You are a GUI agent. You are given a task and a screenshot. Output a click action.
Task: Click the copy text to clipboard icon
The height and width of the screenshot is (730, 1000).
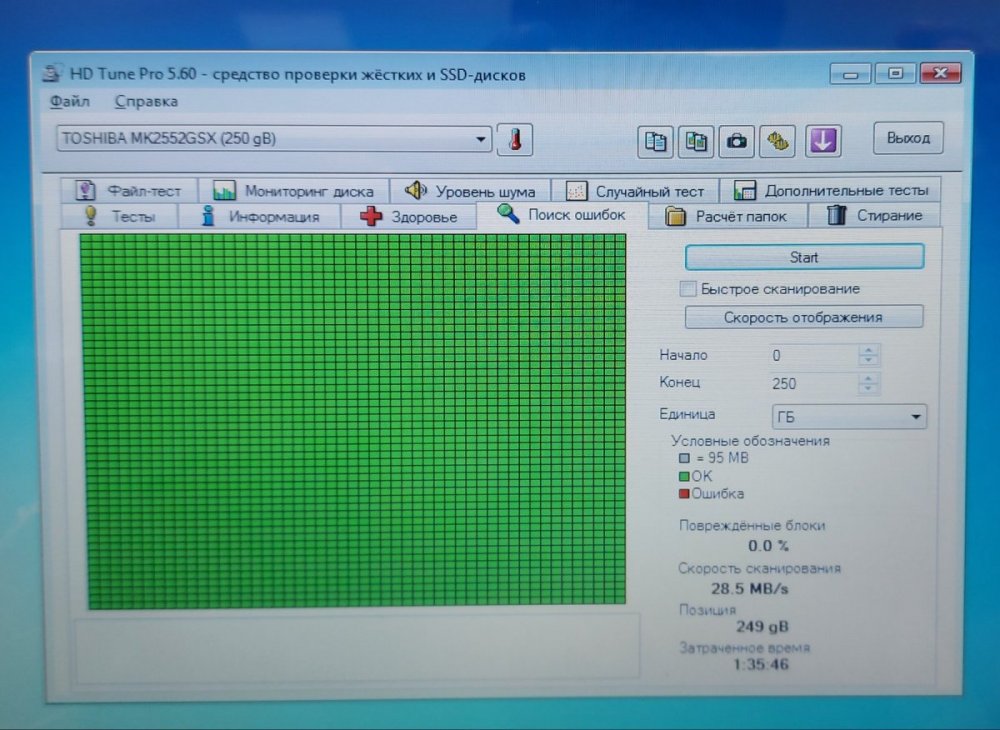pos(655,142)
